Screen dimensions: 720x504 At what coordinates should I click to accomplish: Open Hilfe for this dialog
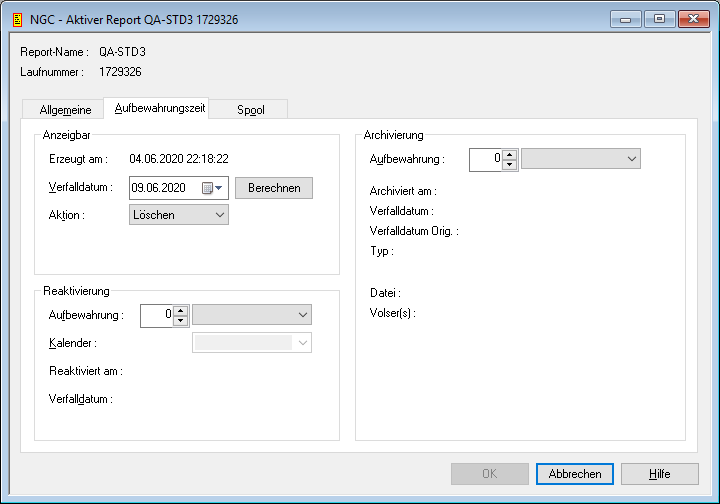(659, 474)
